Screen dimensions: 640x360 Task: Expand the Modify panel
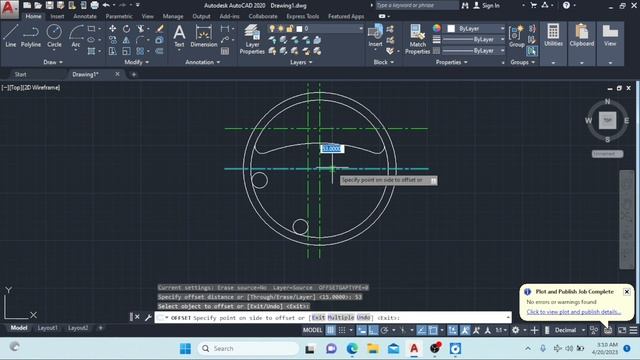click(x=137, y=62)
